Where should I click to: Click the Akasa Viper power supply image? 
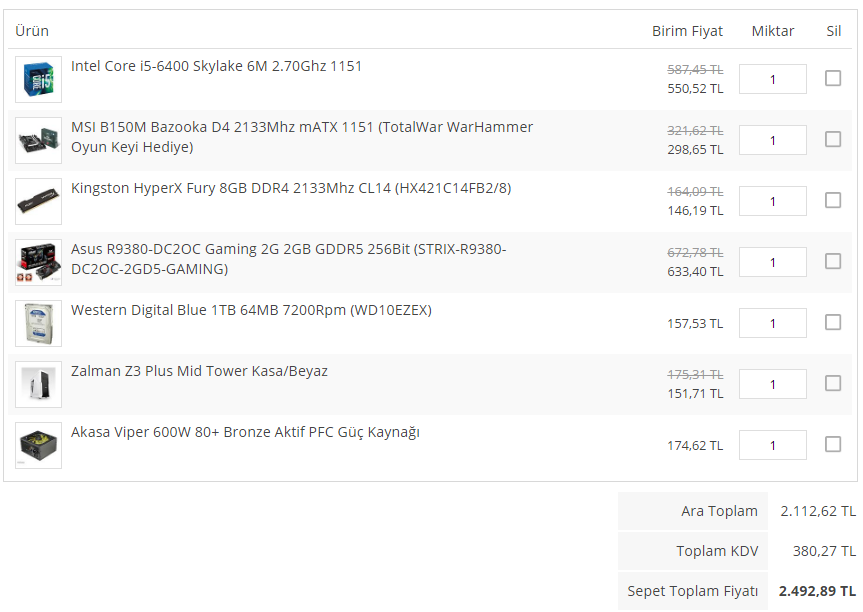point(38,446)
